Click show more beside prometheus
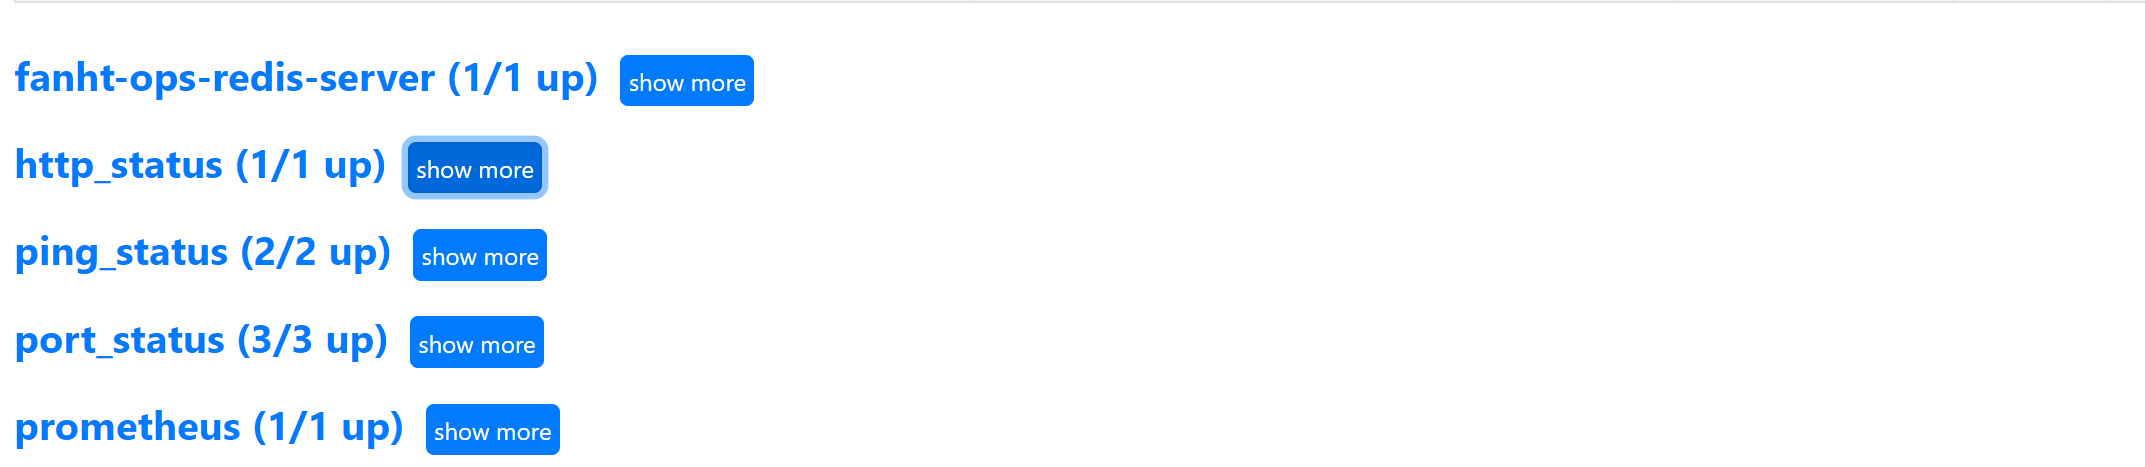The image size is (2145, 467). [493, 430]
